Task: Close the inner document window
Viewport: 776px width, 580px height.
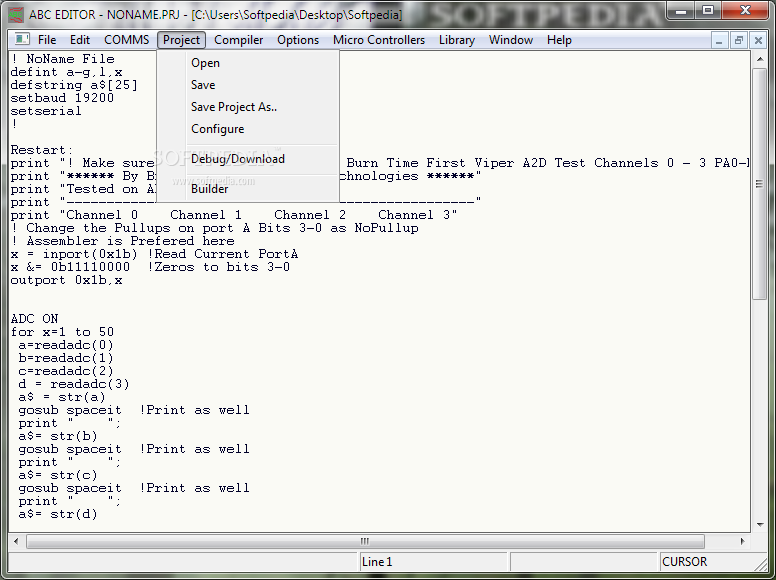Action: point(758,40)
